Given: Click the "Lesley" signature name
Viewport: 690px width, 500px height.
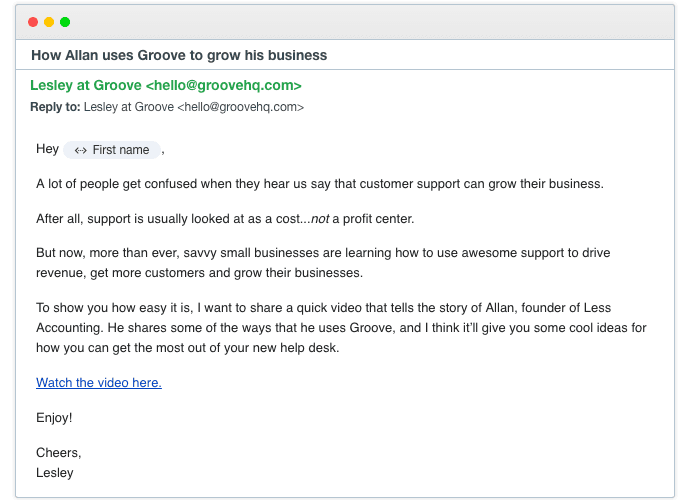Looking at the screenshot, I should pos(55,472).
